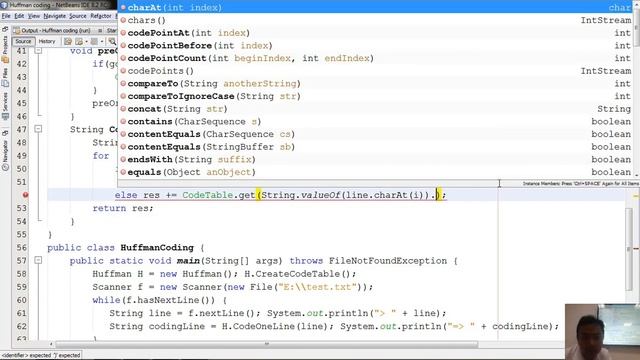Screen dimensions: 640x360
Task: Choose contains(CharSequence s) completion item
Action: [x=376, y=121]
